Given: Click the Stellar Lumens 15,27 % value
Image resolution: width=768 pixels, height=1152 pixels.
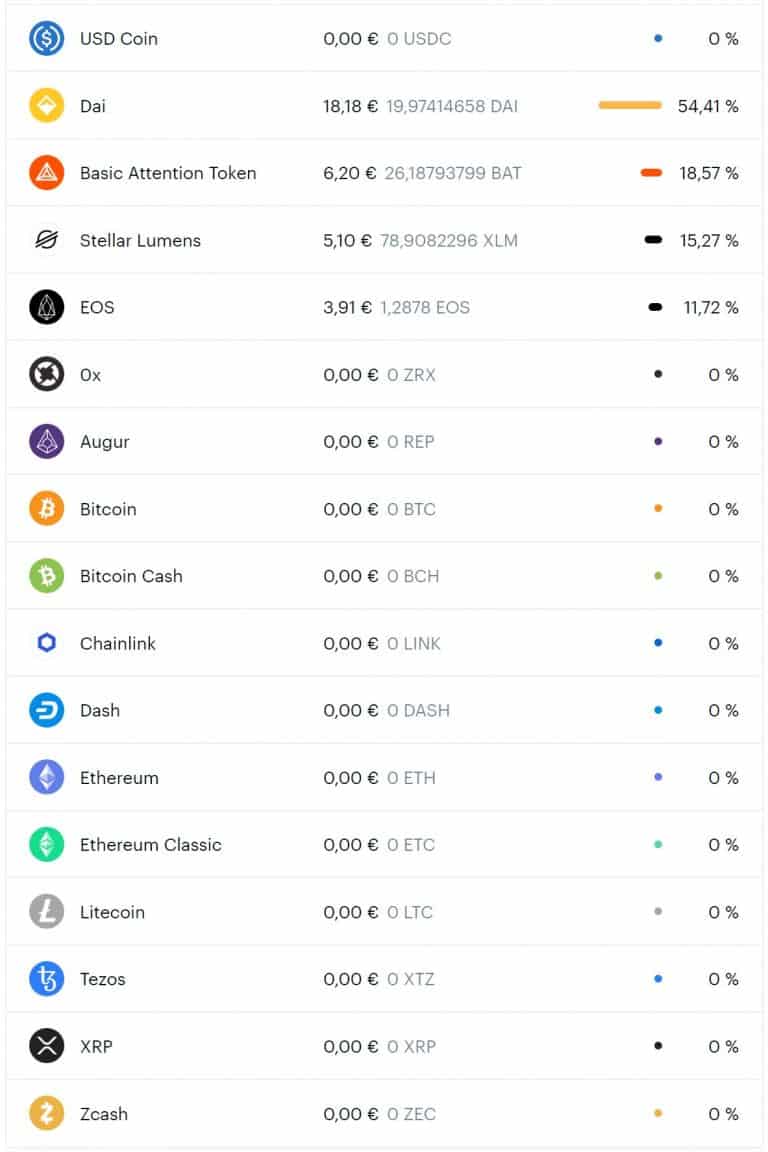Looking at the screenshot, I should coord(708,240).
